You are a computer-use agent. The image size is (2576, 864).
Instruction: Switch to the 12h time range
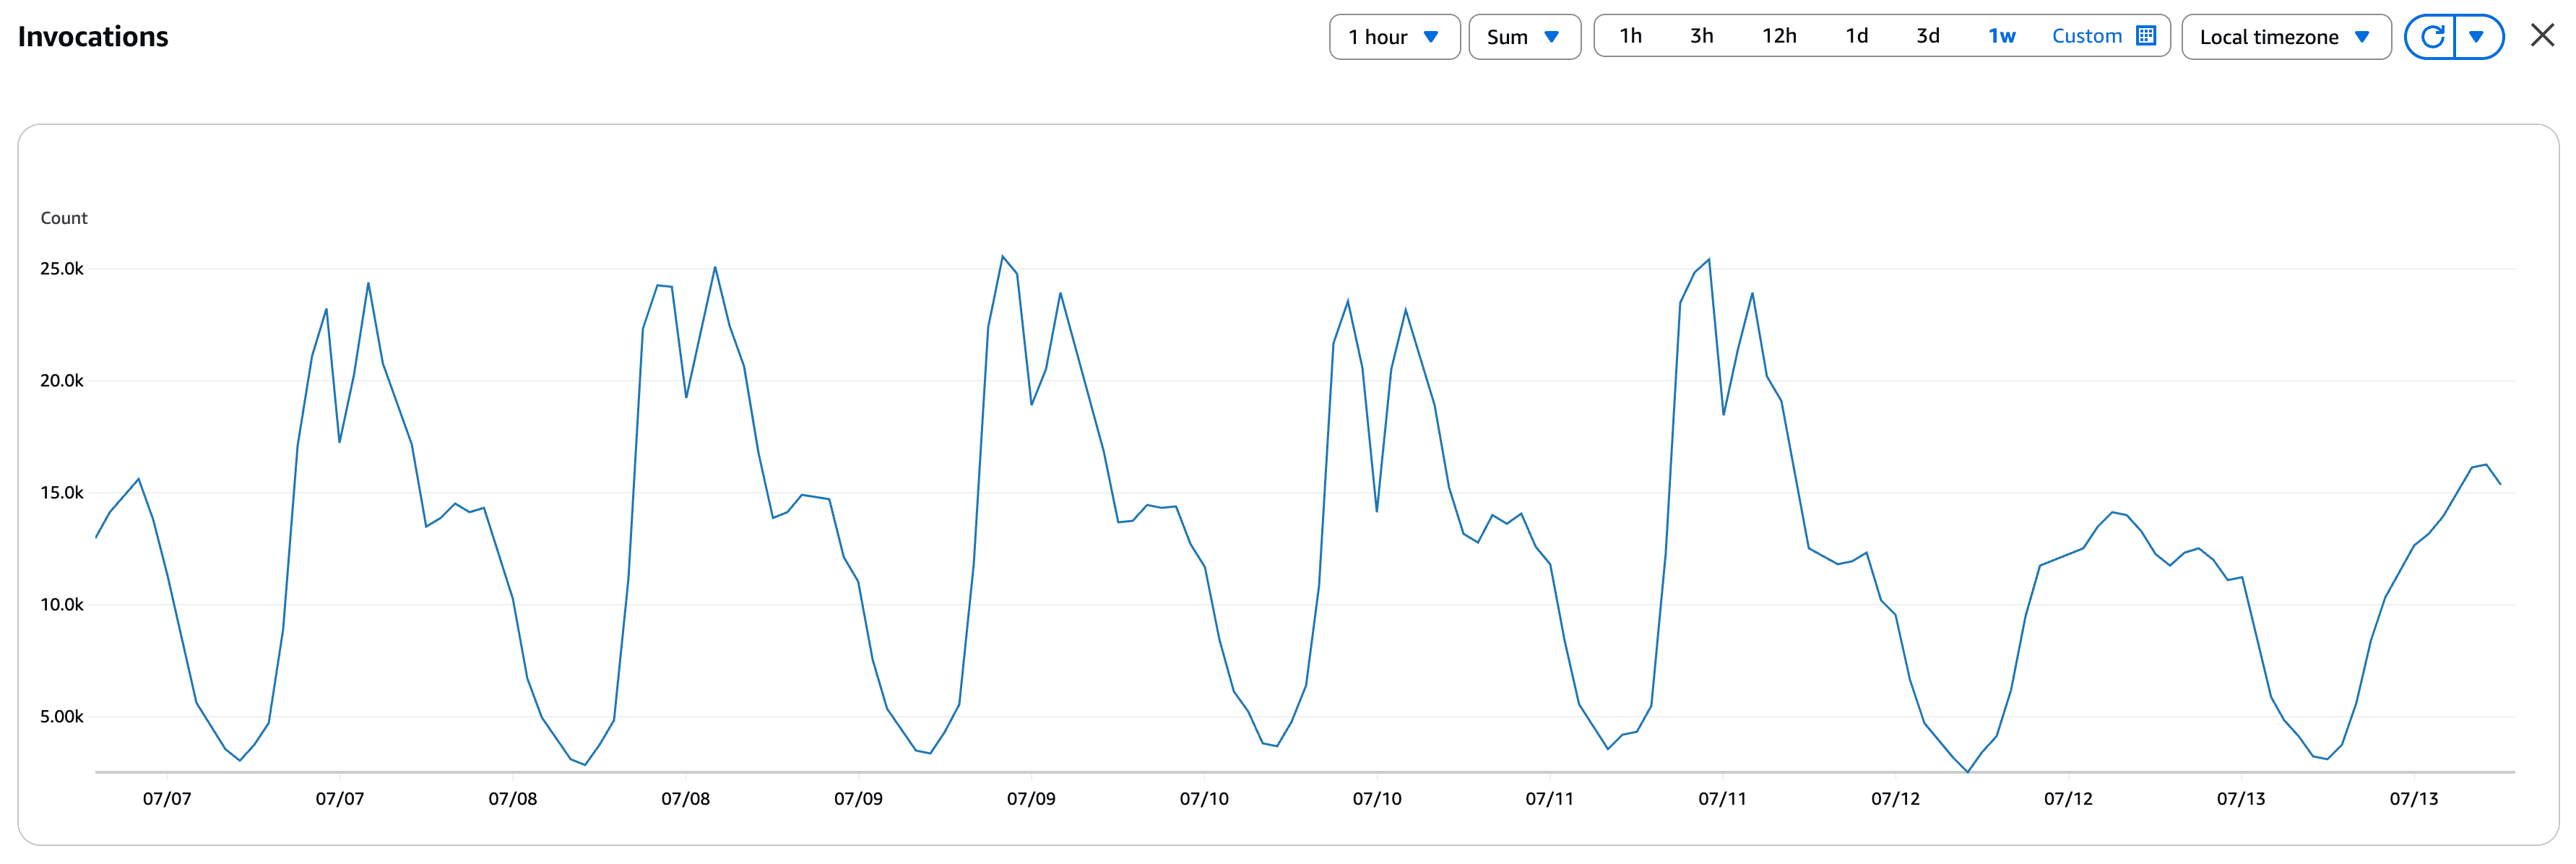(x=1779, y=37)
